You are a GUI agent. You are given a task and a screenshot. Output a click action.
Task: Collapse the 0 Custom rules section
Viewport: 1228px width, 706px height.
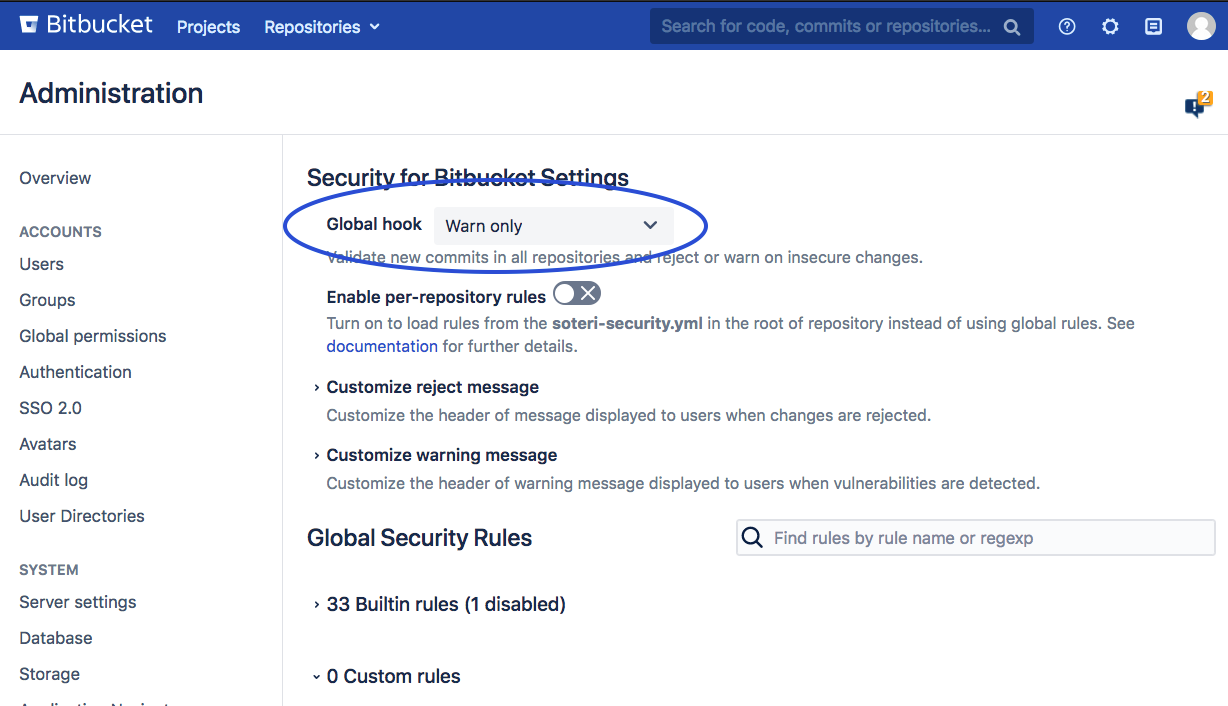pyautogui.click(x=393, y=676)
